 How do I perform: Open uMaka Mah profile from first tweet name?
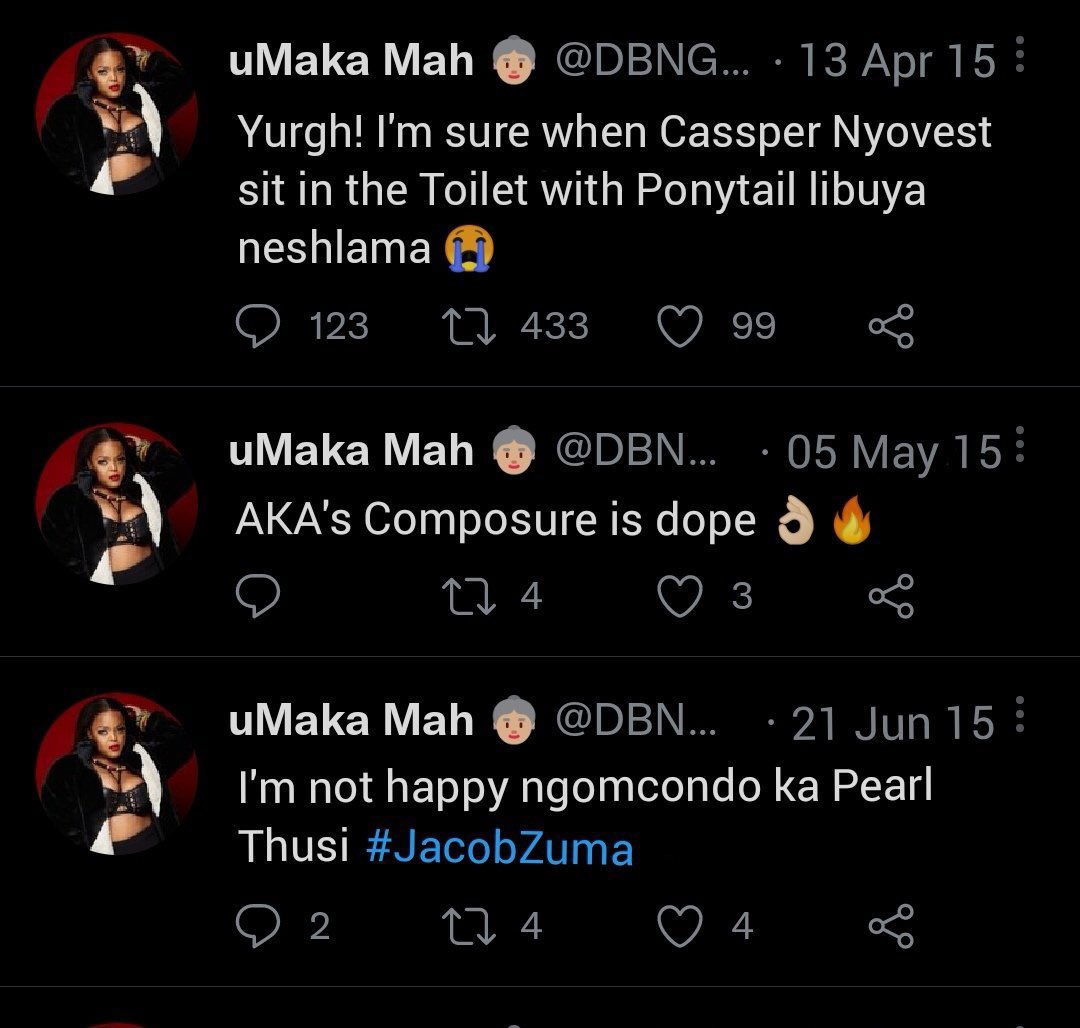point(351,60)
